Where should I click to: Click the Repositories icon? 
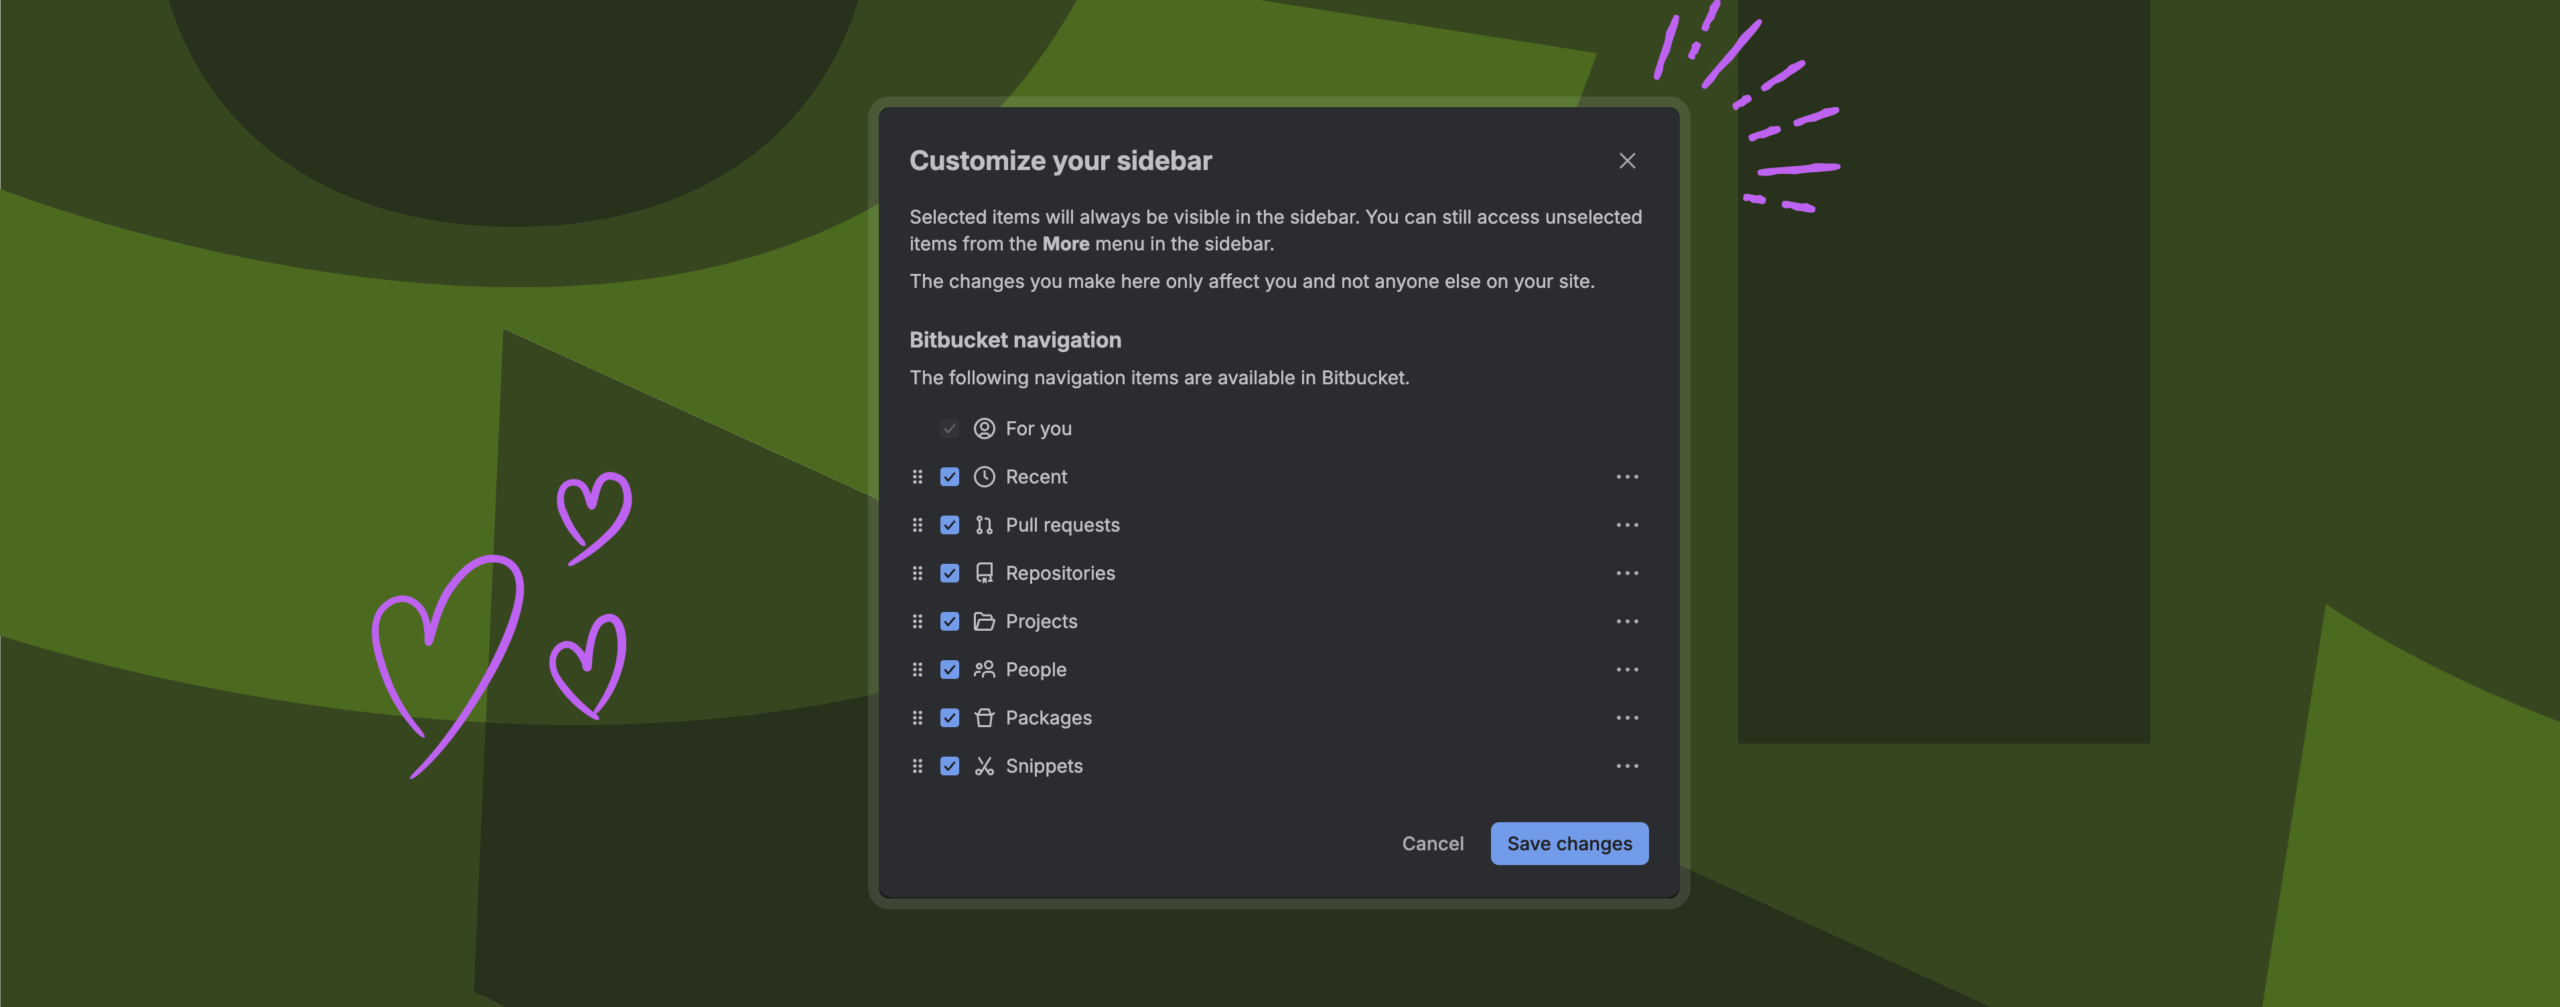coord(983,572)
